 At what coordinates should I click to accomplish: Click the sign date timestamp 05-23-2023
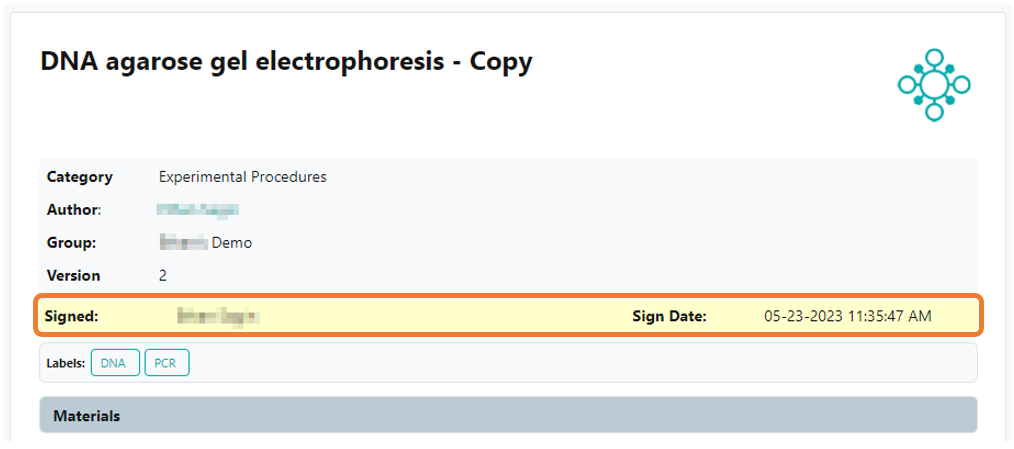tap(847, 316)
